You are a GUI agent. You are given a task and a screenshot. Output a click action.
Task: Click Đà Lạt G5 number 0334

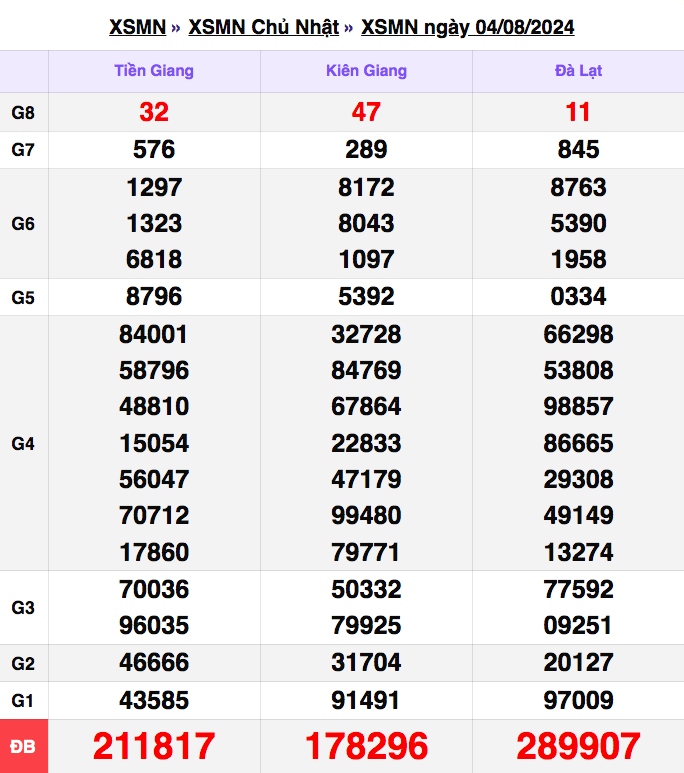(578, 297)
